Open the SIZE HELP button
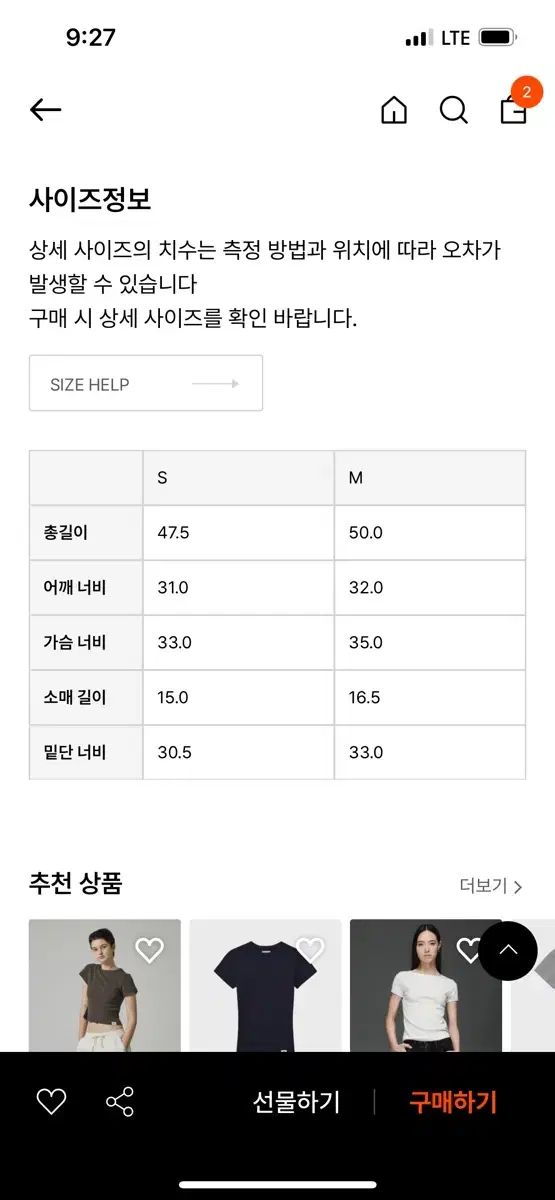The height and width of the screenshot is (1200, 555). click(146, 383)
